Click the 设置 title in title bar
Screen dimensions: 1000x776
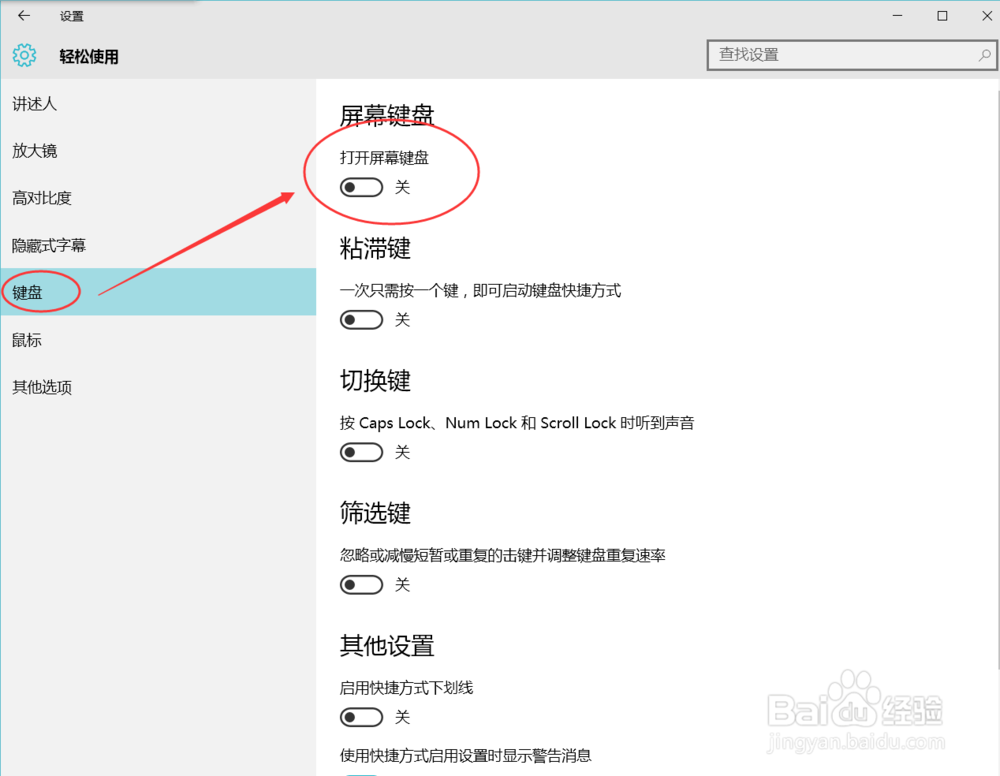(x=72, y=15)
